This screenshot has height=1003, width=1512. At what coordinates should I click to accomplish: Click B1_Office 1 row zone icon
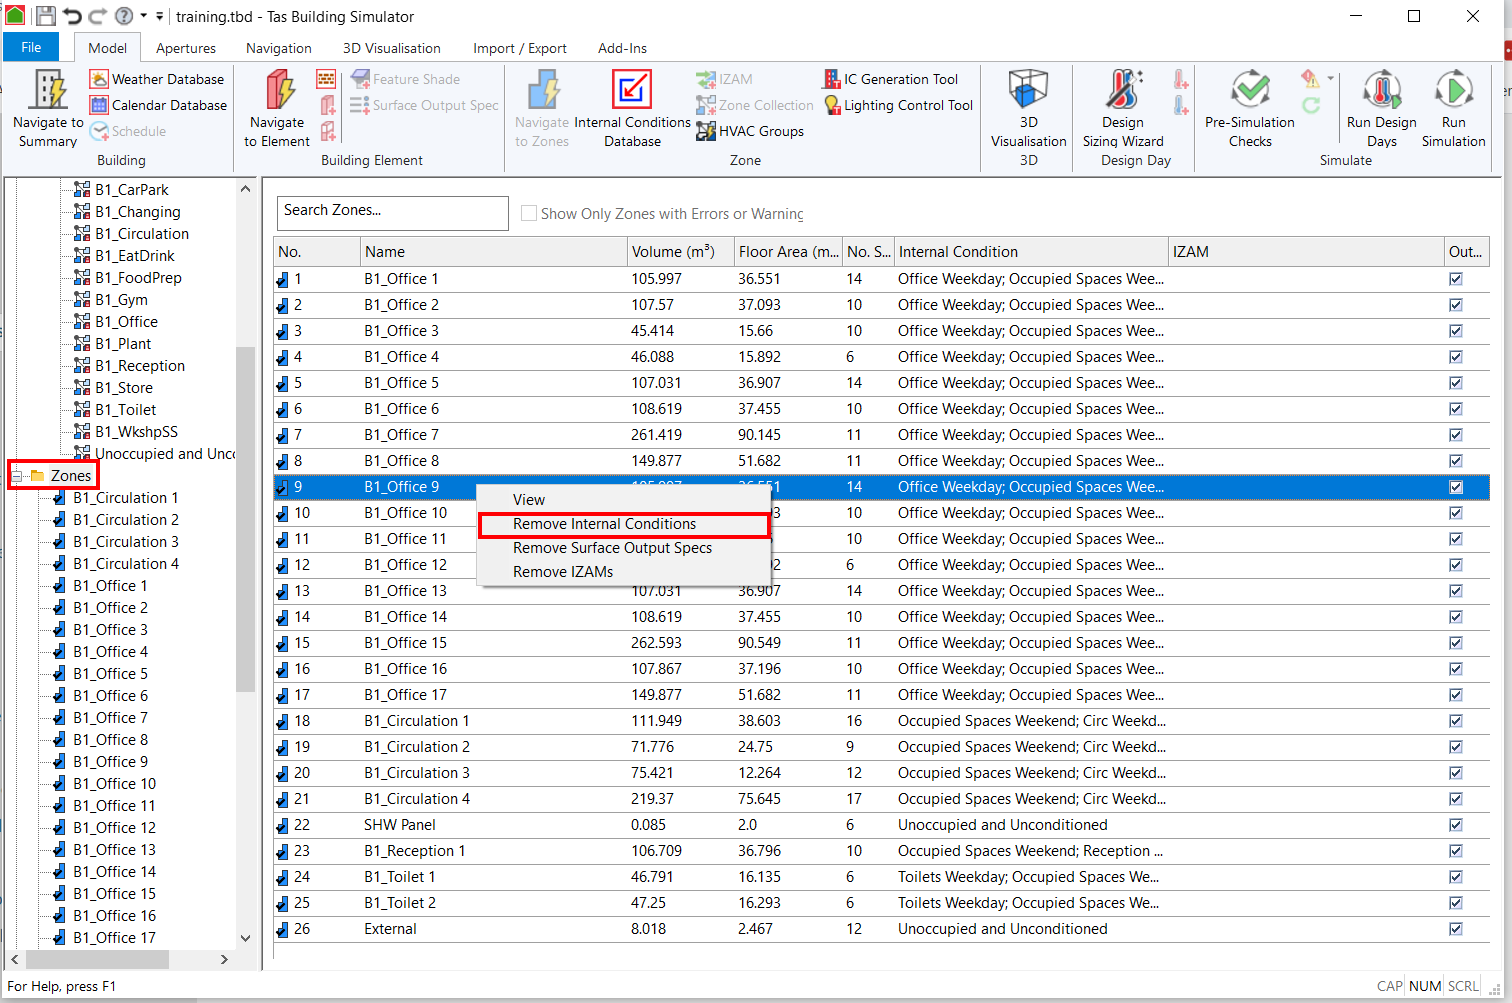point(283,280)
